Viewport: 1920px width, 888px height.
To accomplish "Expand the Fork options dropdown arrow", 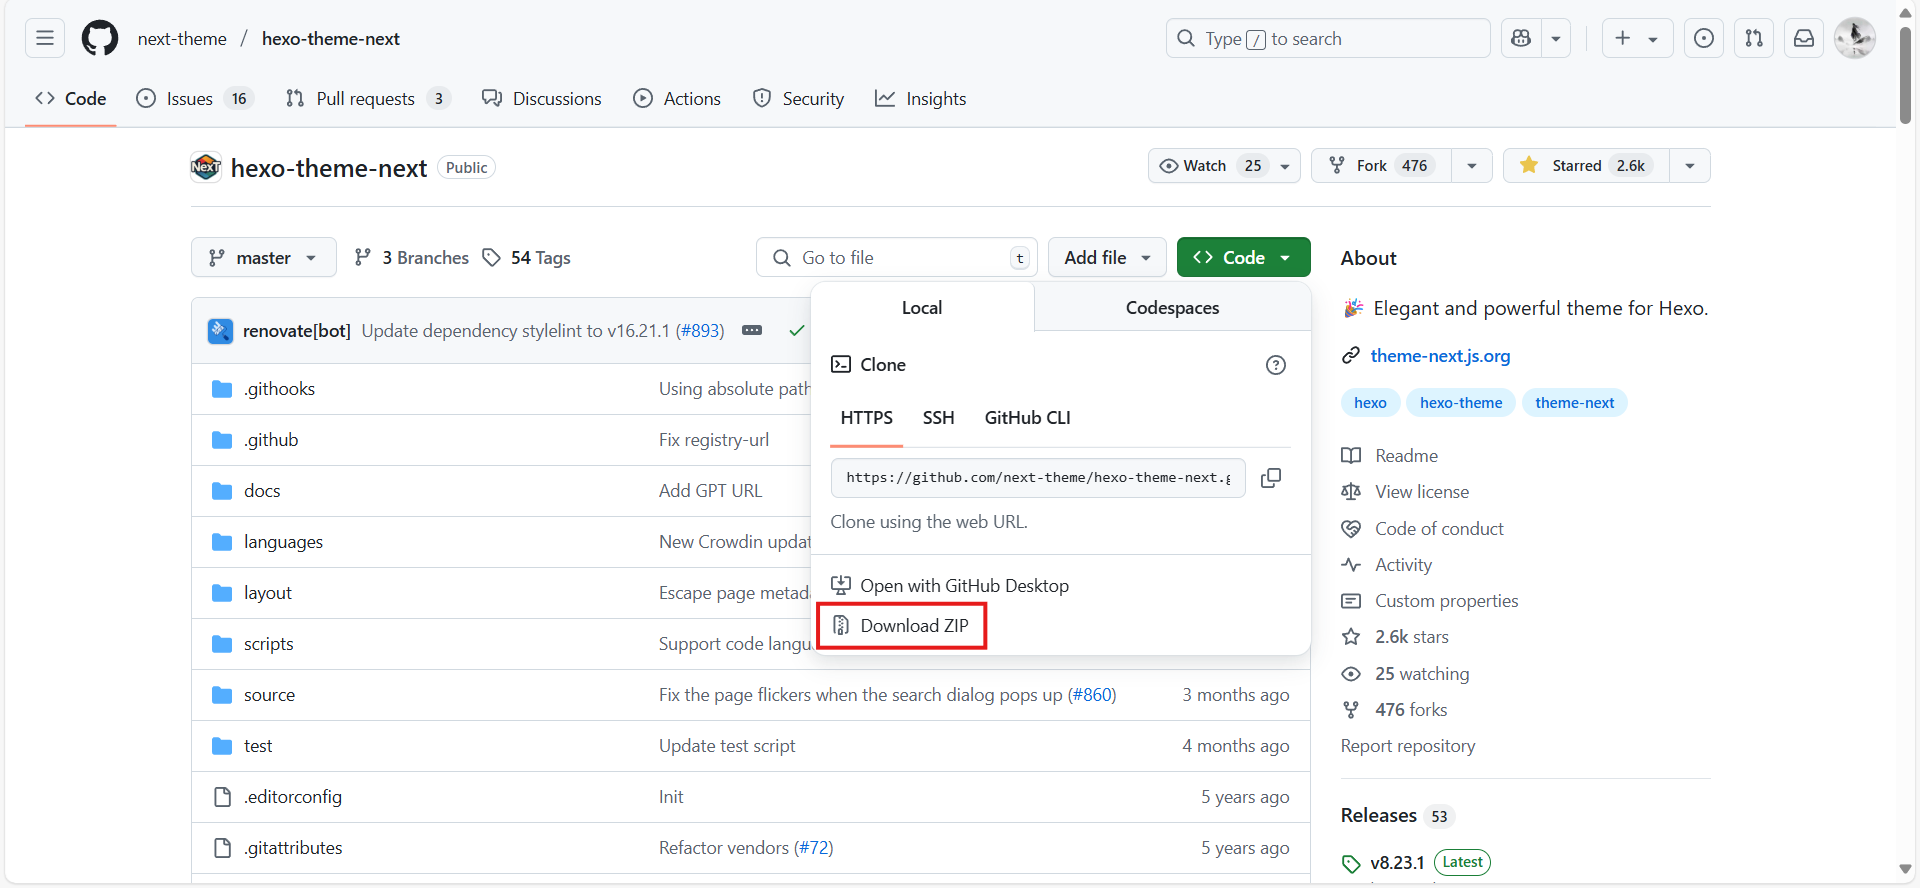I will [x=1471, y=166].
